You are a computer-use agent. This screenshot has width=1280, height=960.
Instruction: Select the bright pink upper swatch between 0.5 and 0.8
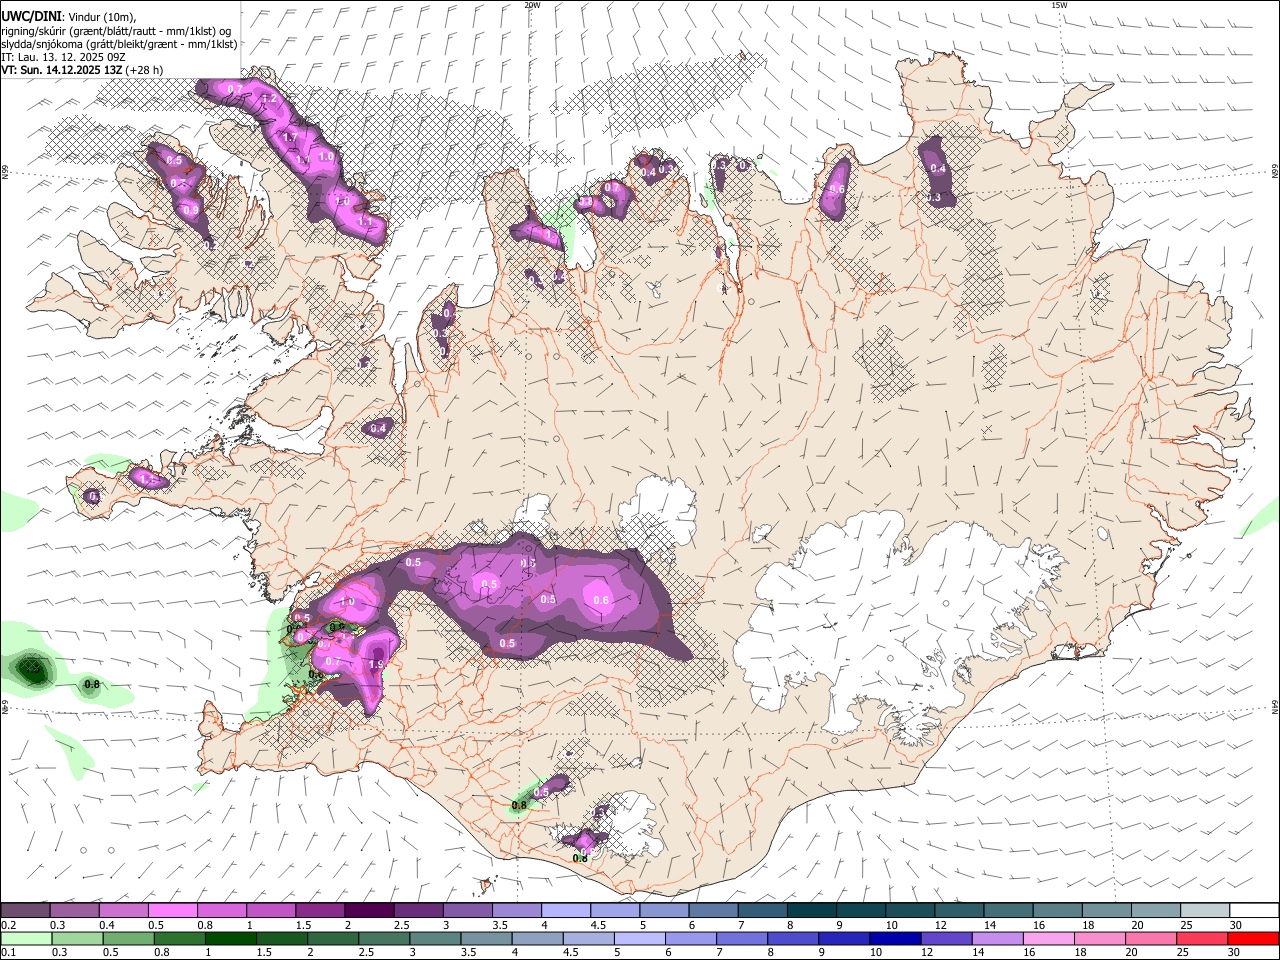click(172, 910)
